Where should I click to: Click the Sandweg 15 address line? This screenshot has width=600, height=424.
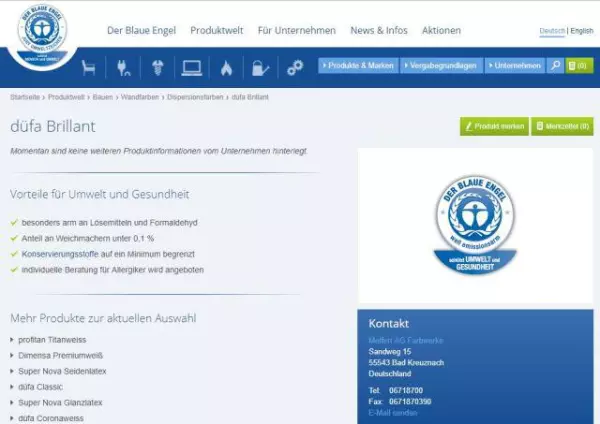pyautogui.click(x=390, y=351)
